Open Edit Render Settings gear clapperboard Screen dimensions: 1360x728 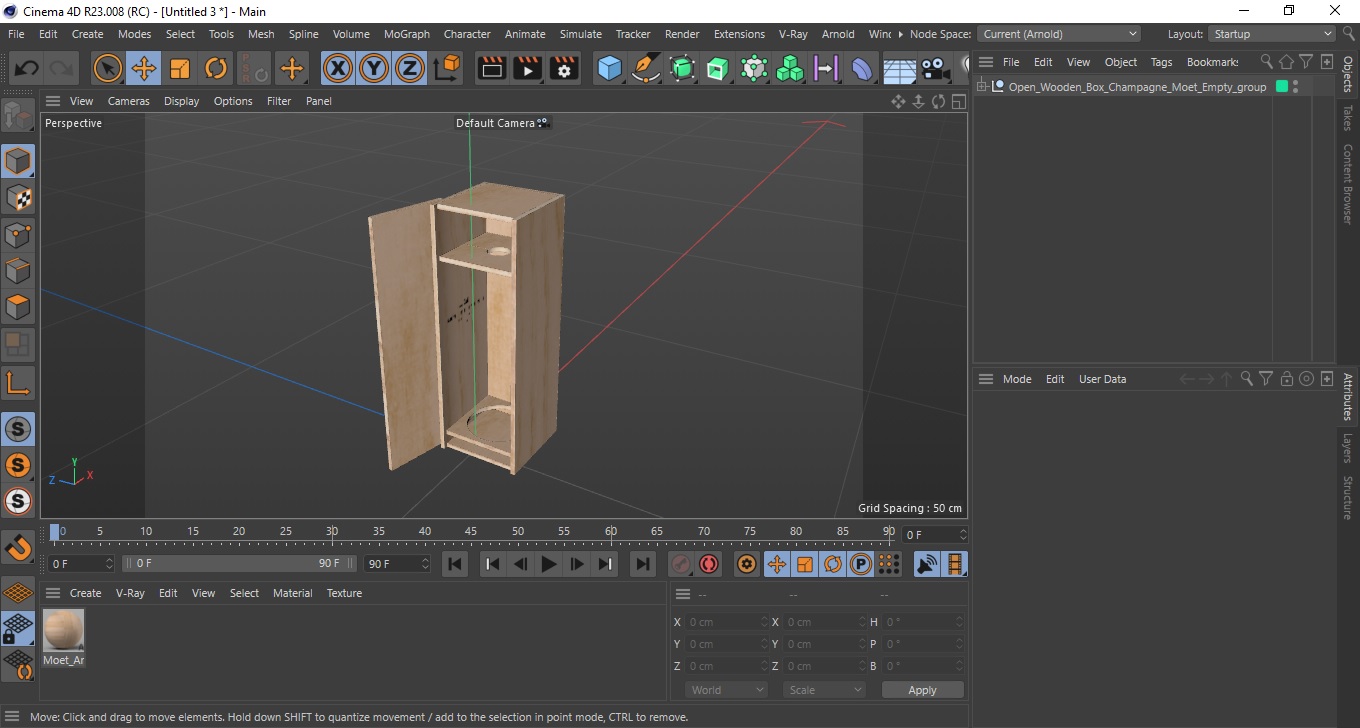[564, 69]
